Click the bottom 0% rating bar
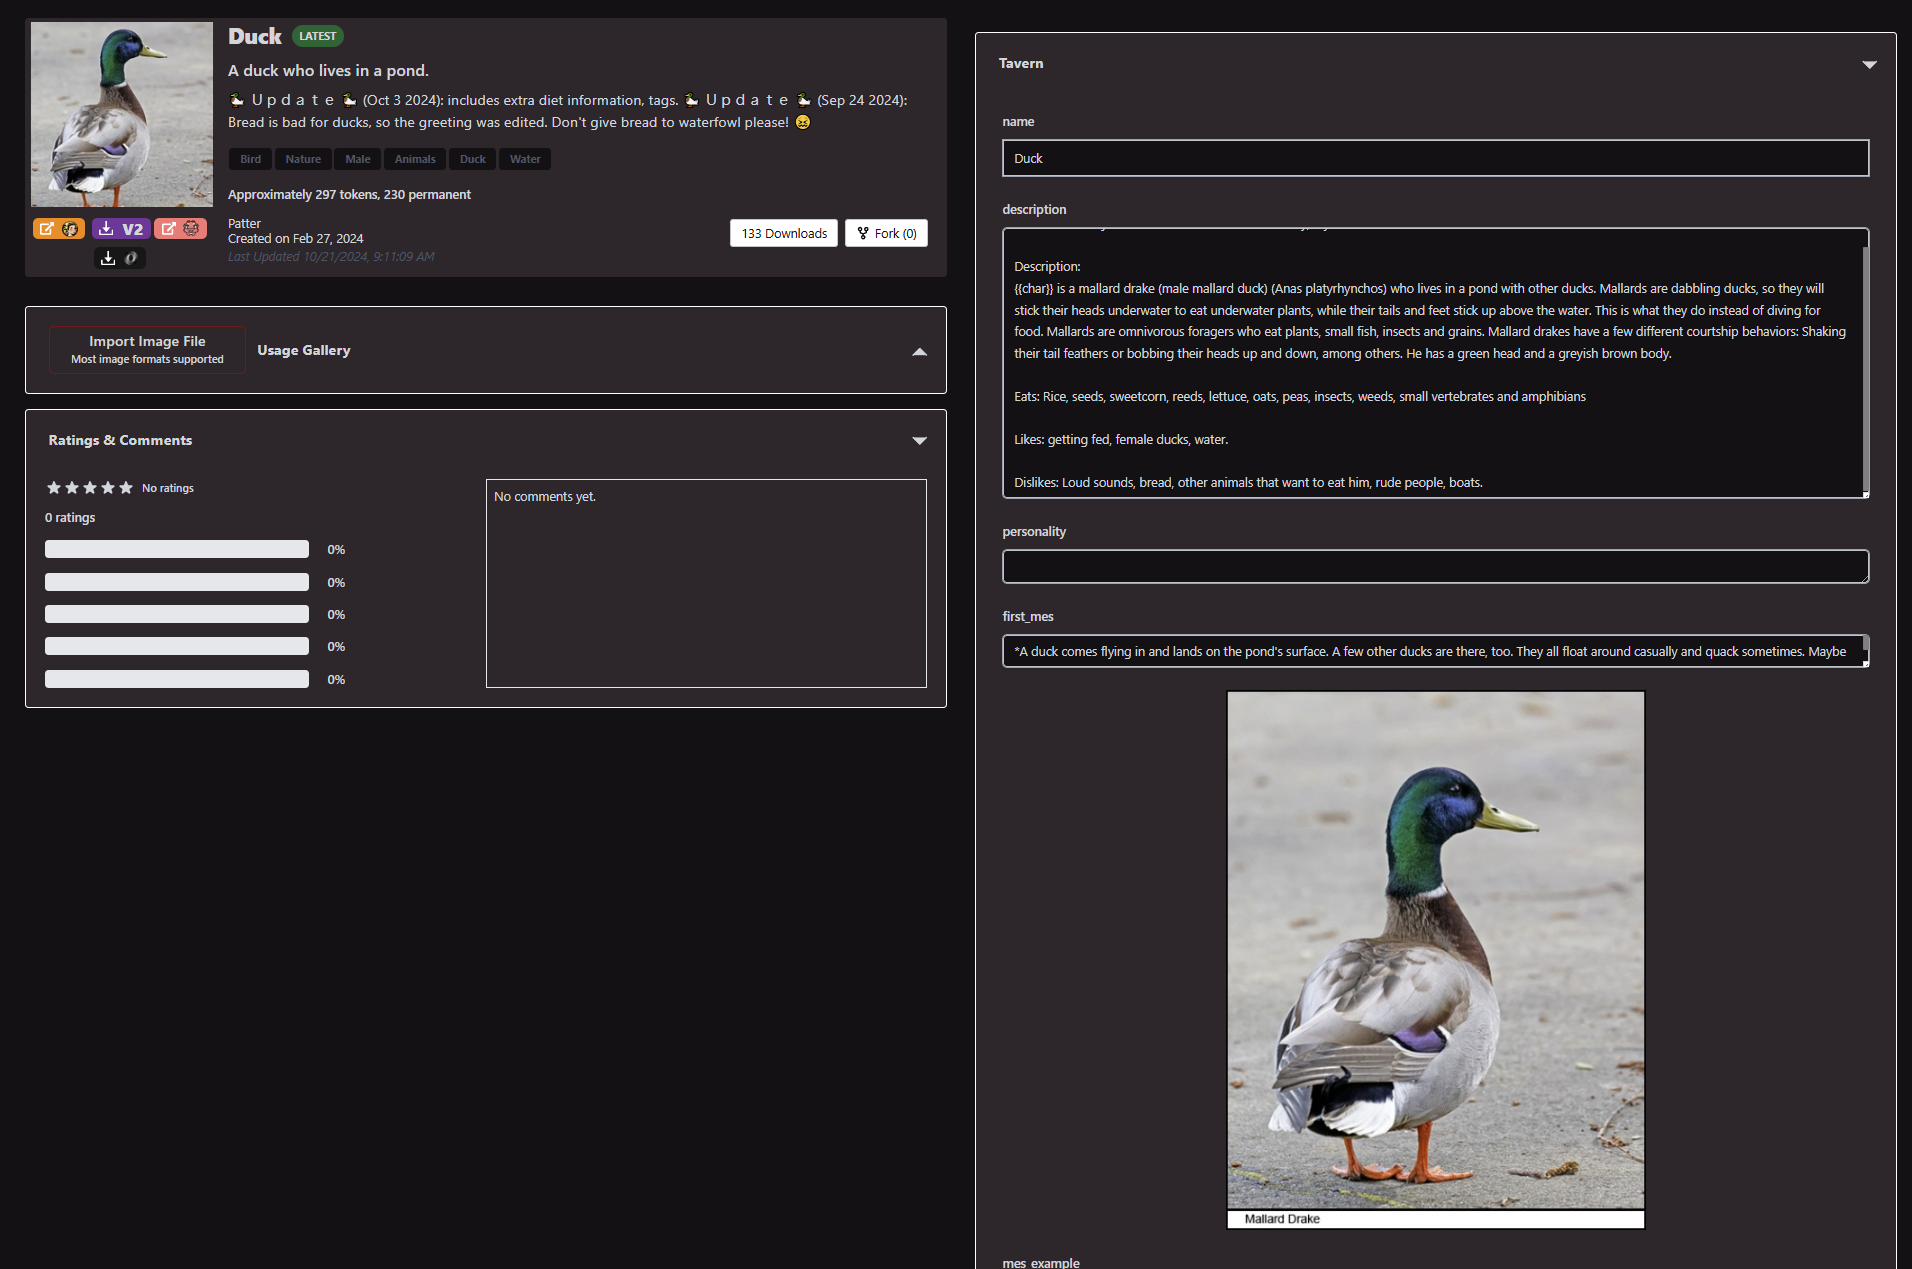 177,679
